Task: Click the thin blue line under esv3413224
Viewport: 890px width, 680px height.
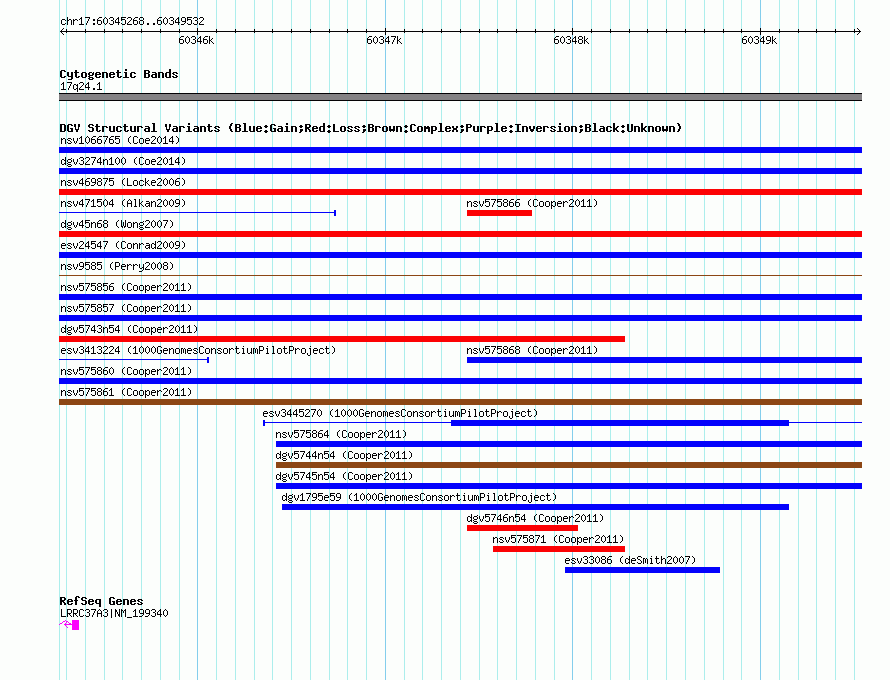Action: click(134, 360)
